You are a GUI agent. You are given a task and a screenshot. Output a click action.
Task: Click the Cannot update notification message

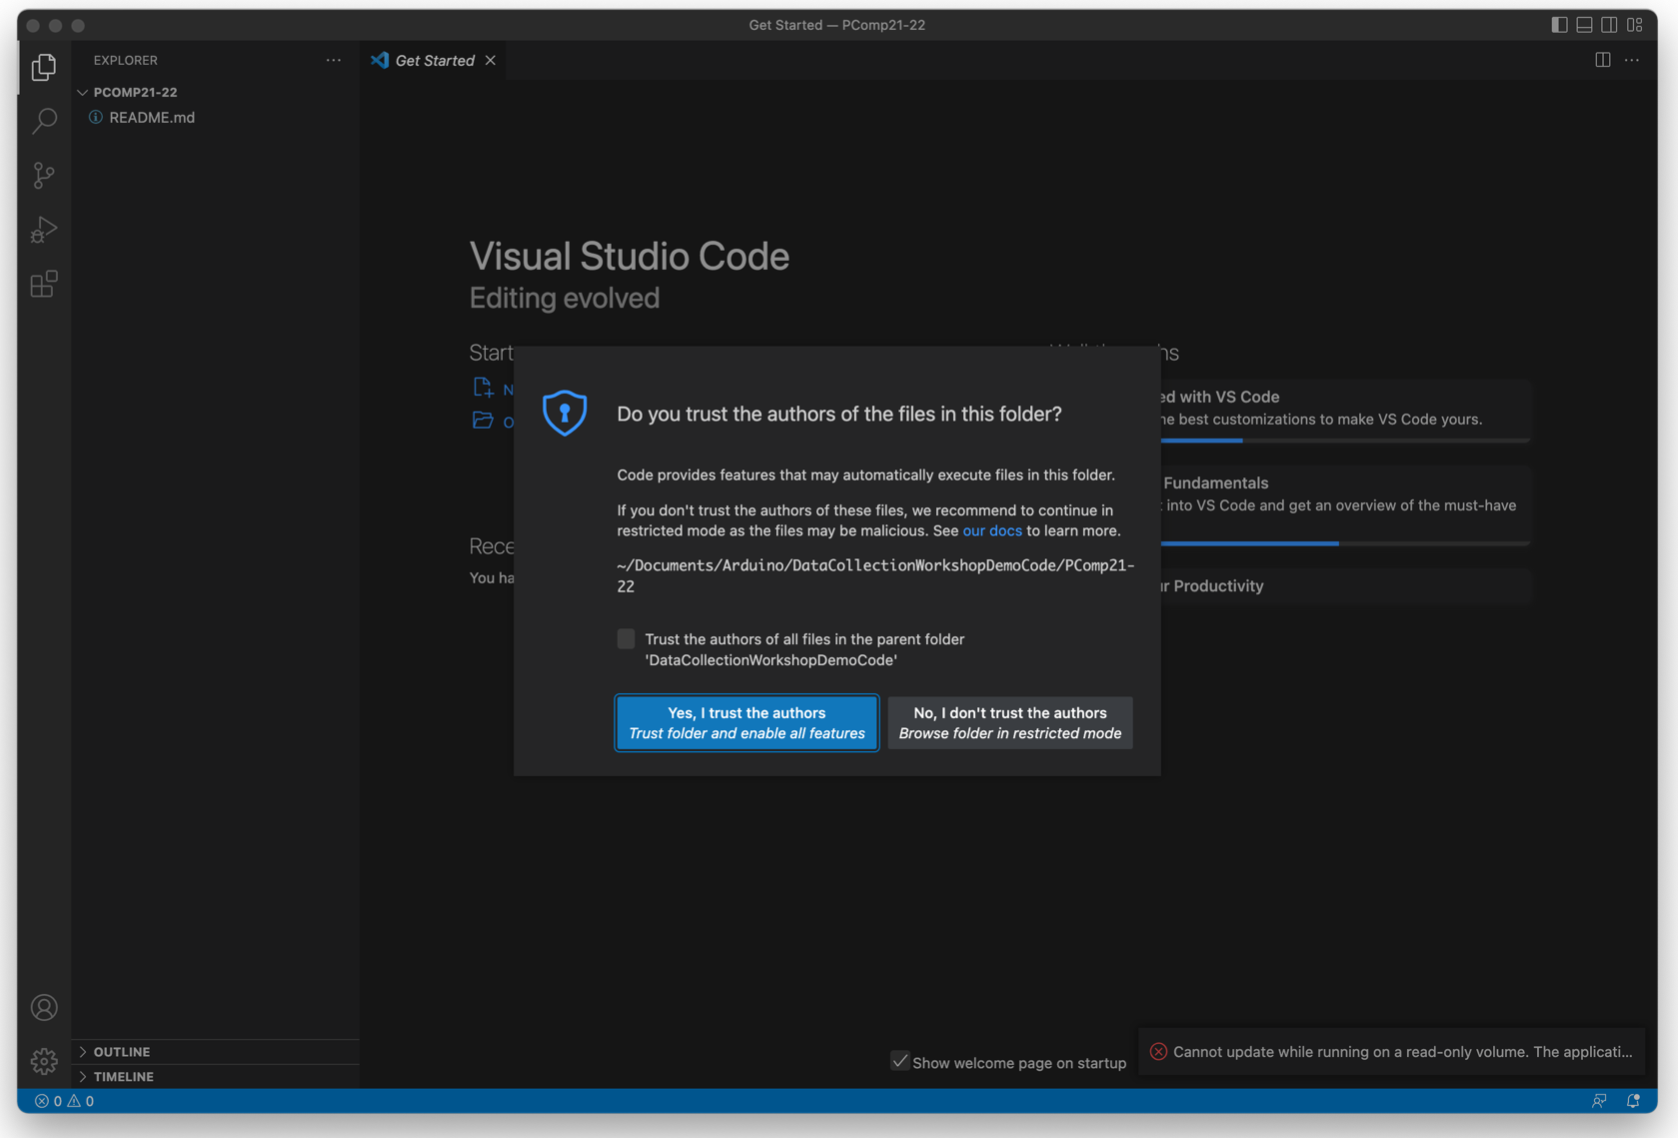(1402, 1051)
